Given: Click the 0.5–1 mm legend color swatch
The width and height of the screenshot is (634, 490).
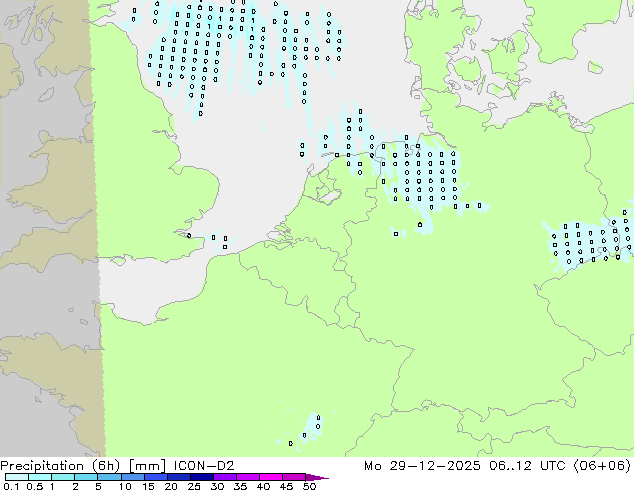Looking at the screenshot, I should [40, 477].
